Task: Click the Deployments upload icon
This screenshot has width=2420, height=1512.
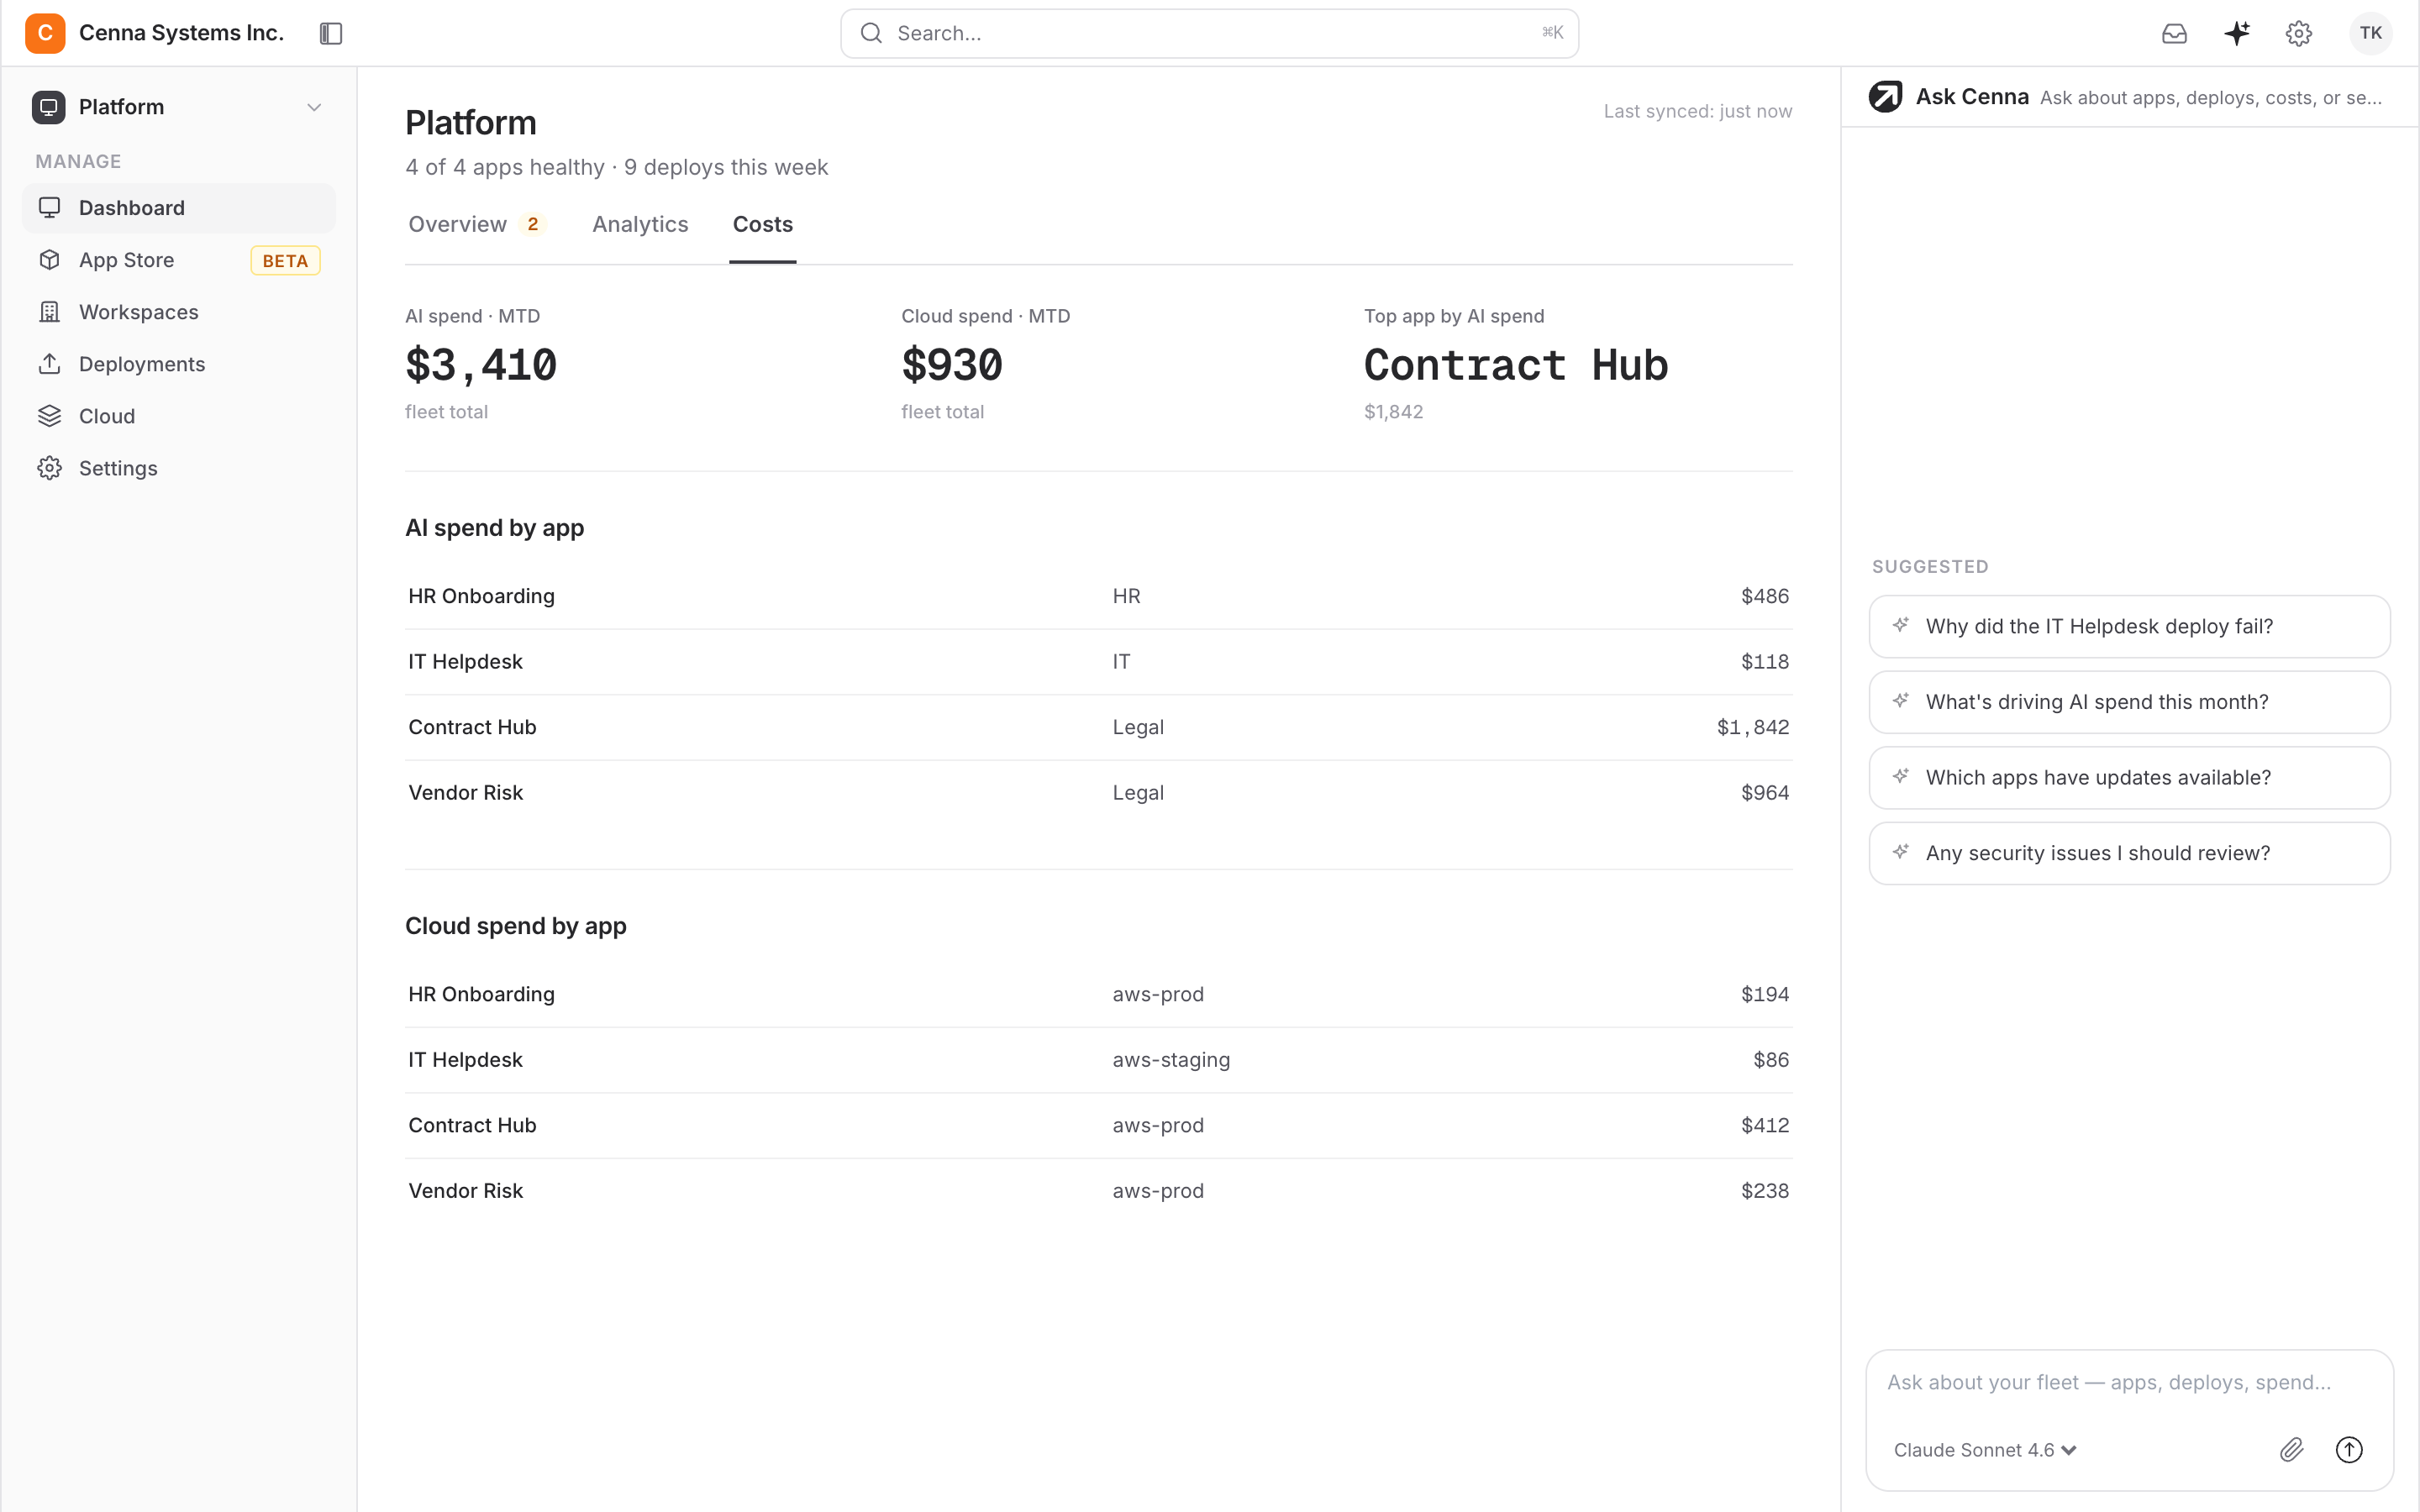Action: click(x=49, y=364)
